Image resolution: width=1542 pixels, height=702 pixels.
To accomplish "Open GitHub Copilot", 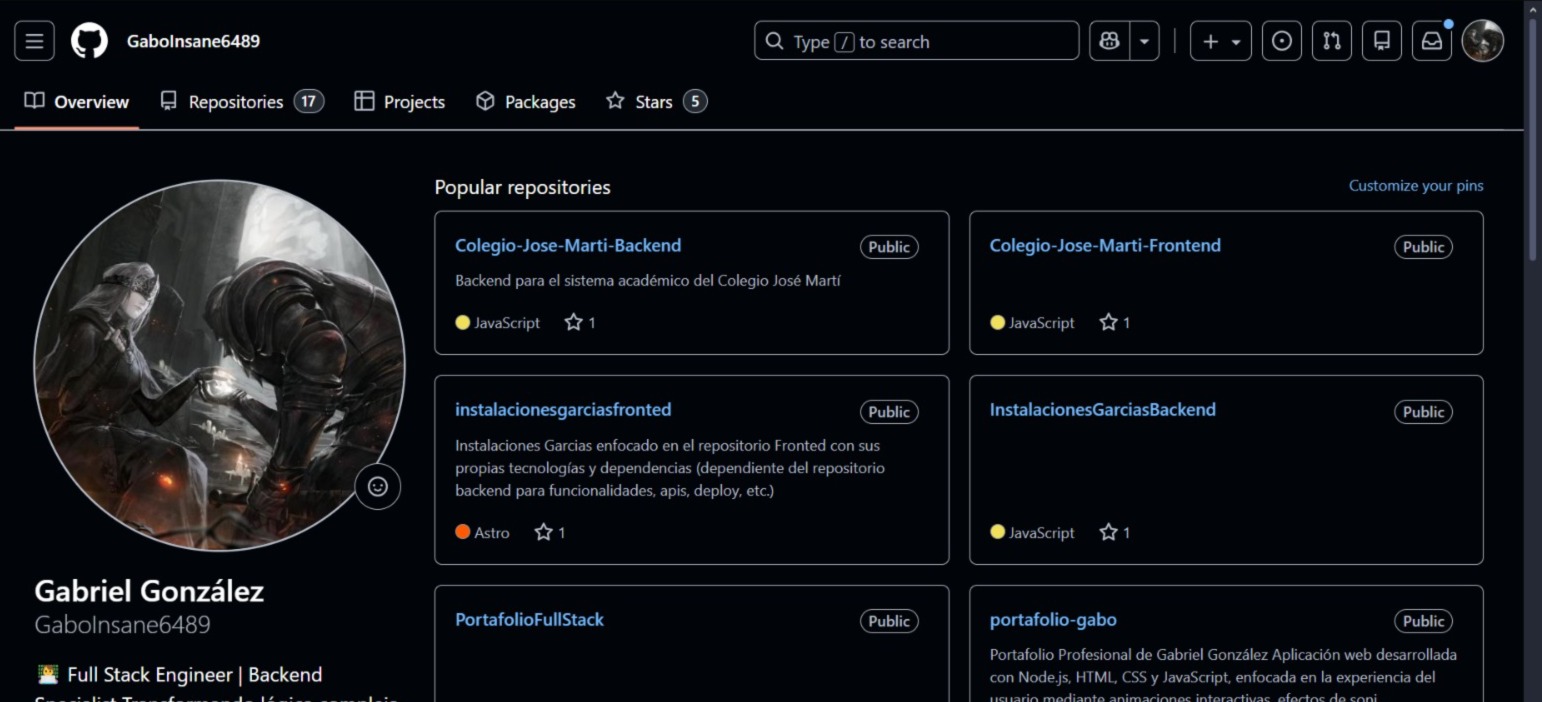I will pos(1106,40).
